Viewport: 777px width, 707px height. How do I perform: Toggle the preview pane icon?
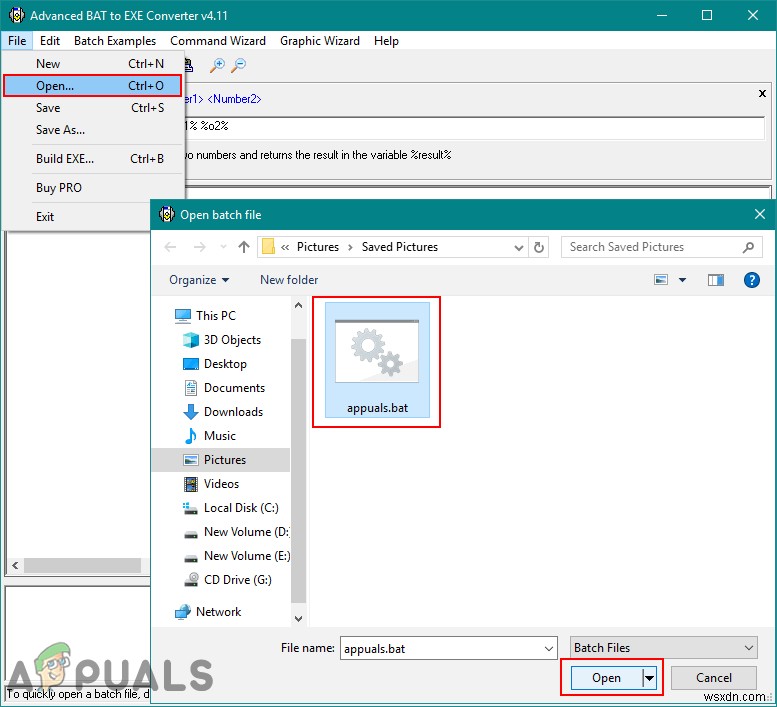(x=716, y=280)
